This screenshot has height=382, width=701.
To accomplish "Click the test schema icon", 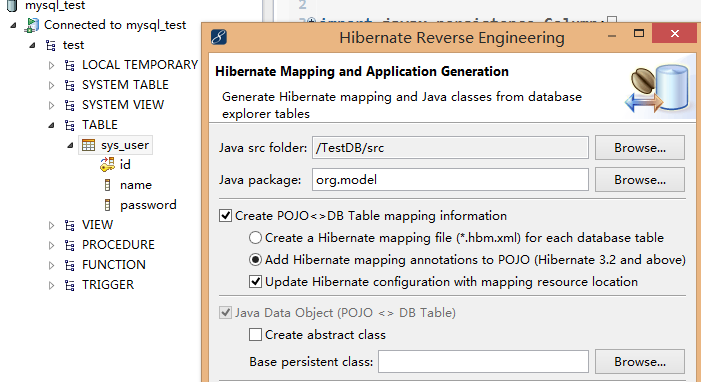I will [x=51, y=45].
